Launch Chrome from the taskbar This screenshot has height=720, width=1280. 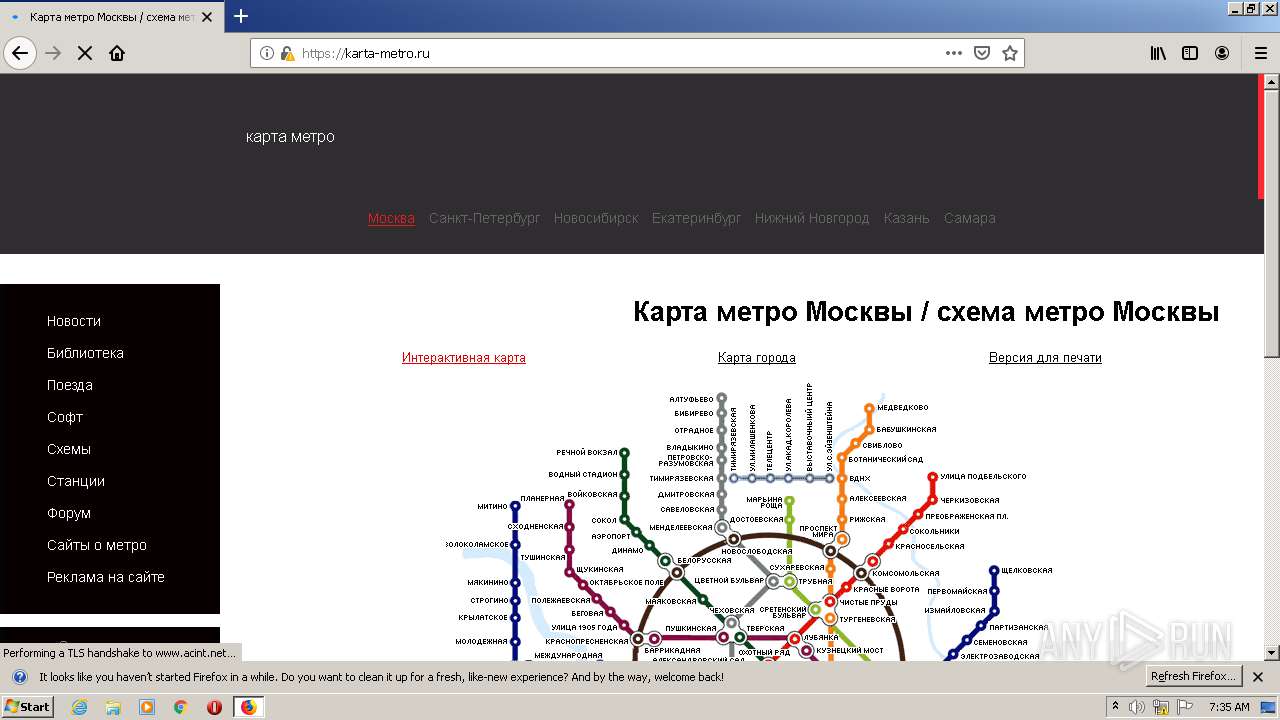pyautogui.click(x=181, y=707)
